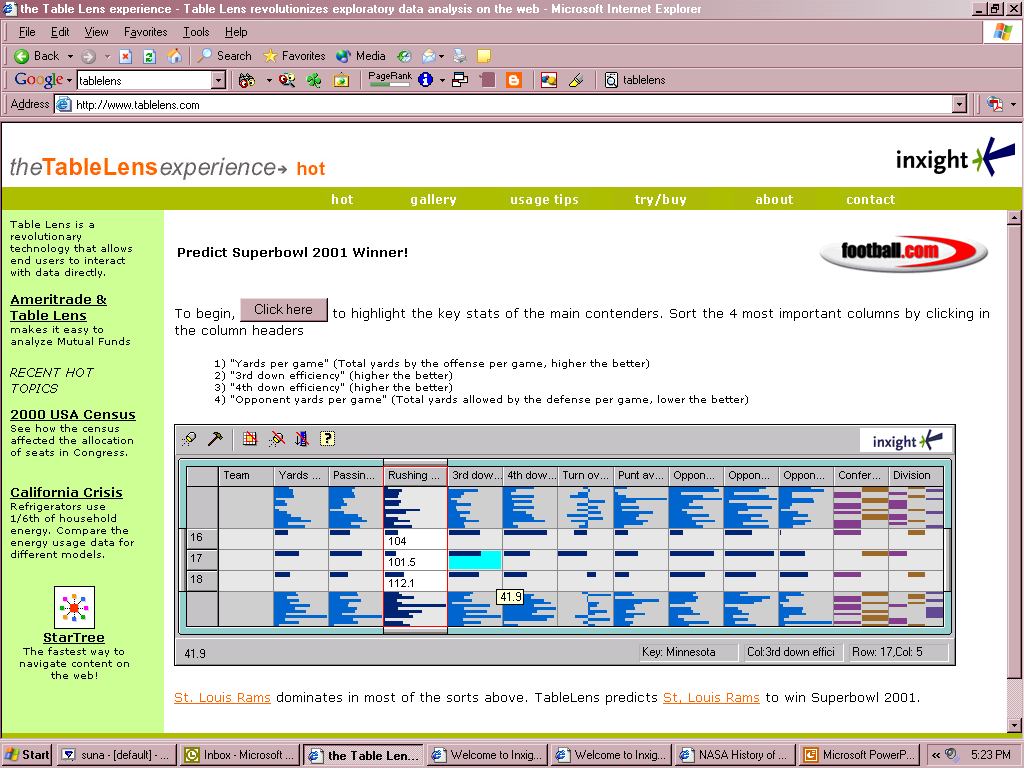Switch to the gallery navigation tab
Image resolution: width=1024 pixels, height=768 pixels.
pos(433,199)
